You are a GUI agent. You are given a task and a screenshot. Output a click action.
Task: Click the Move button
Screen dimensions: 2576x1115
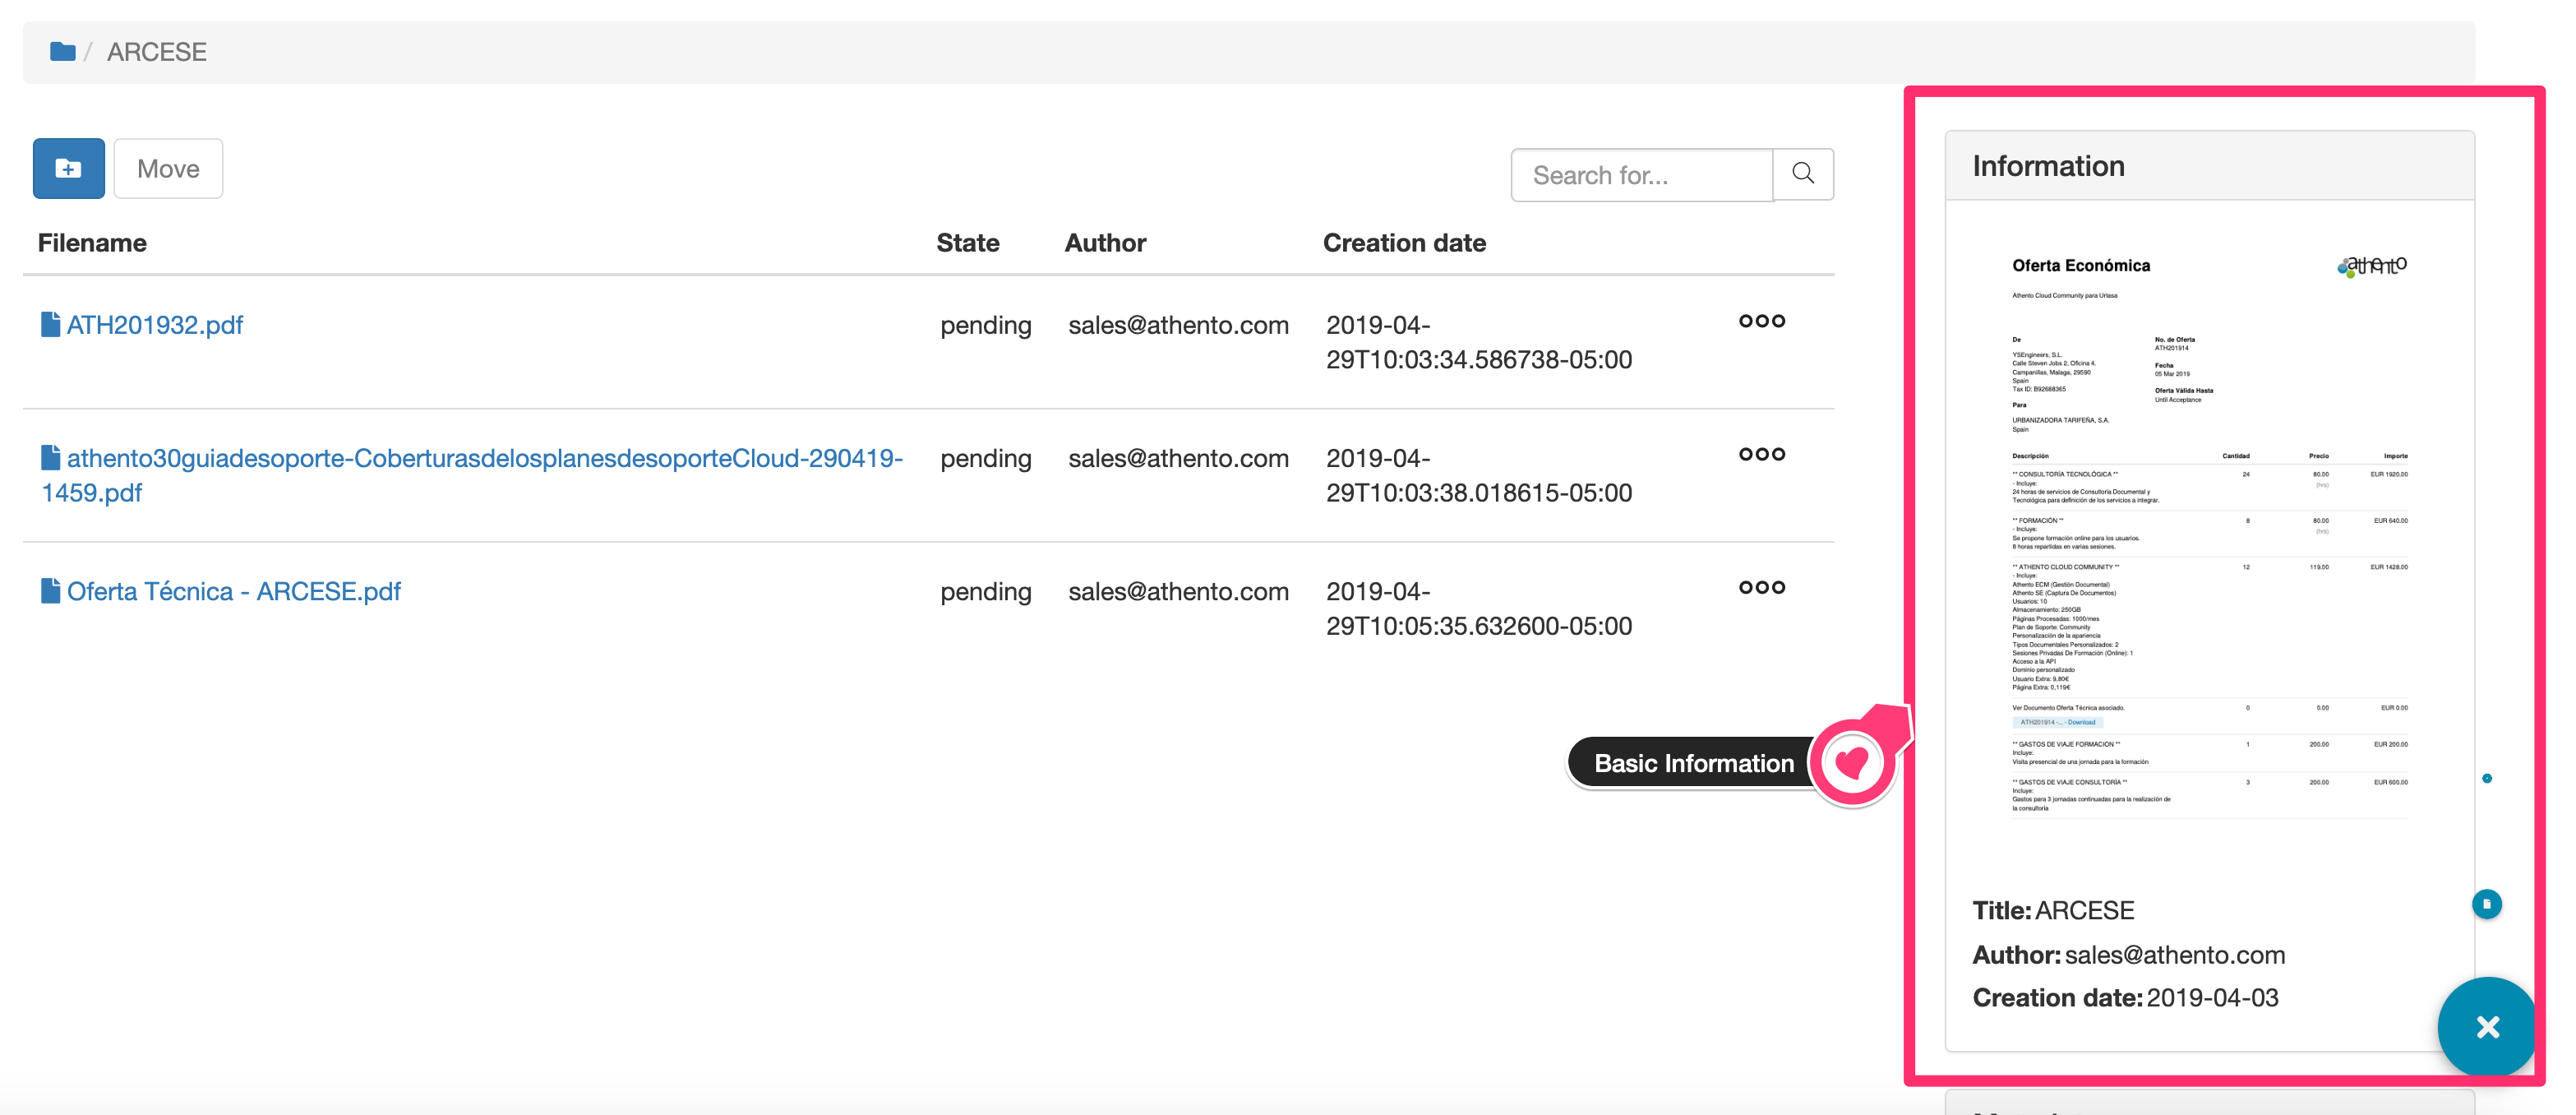(168, 169)
